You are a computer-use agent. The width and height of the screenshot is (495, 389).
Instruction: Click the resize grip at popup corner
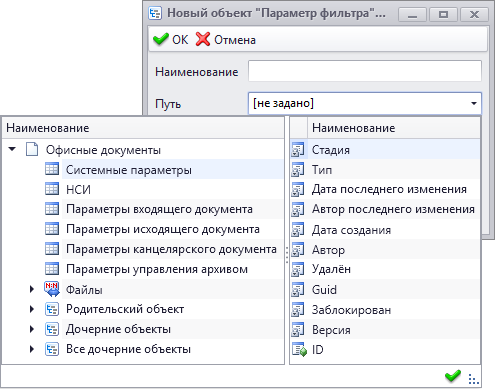[x=473, y=379]
